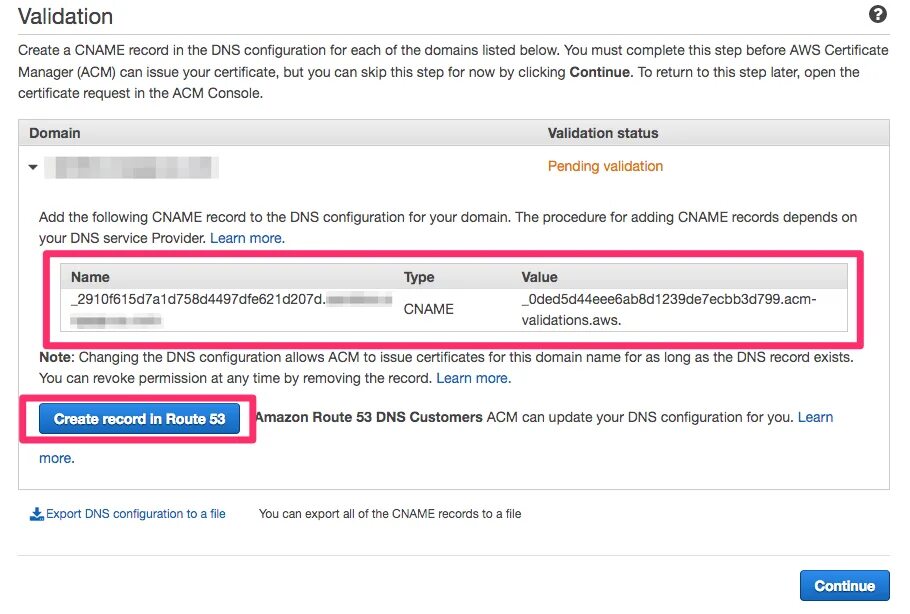This screenshot has width=910, height=614.
Task: Click the export download arrow icon
Action: [36, 514]
